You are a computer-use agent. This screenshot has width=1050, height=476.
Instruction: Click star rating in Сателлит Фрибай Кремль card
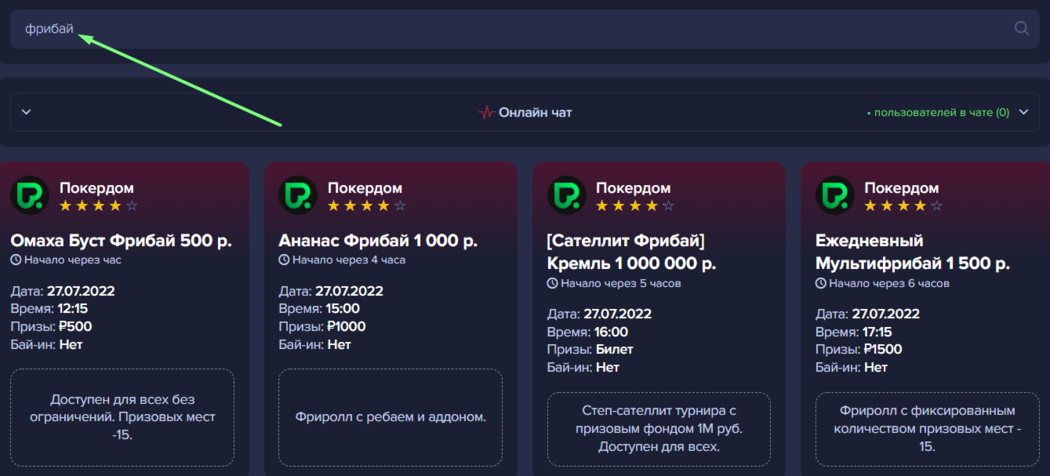click(x=635, y=206)
